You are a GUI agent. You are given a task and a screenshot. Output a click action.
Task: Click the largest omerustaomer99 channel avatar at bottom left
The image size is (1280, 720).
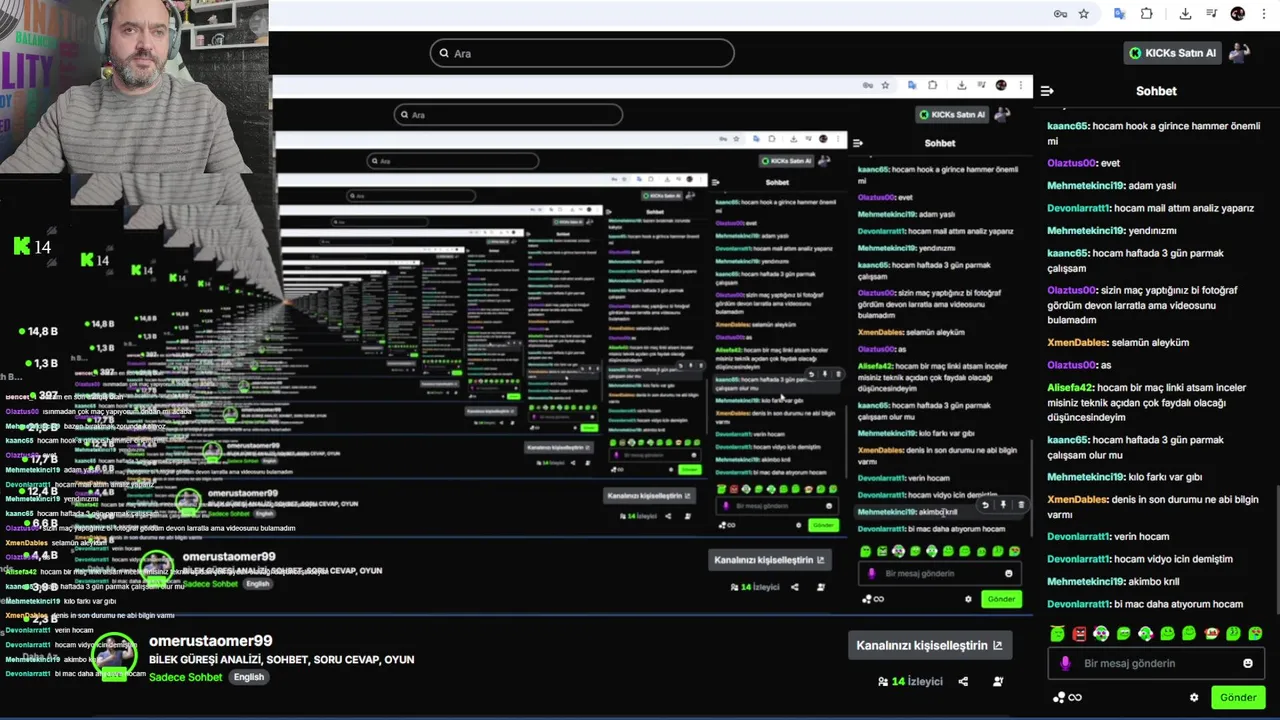[115, 656]
